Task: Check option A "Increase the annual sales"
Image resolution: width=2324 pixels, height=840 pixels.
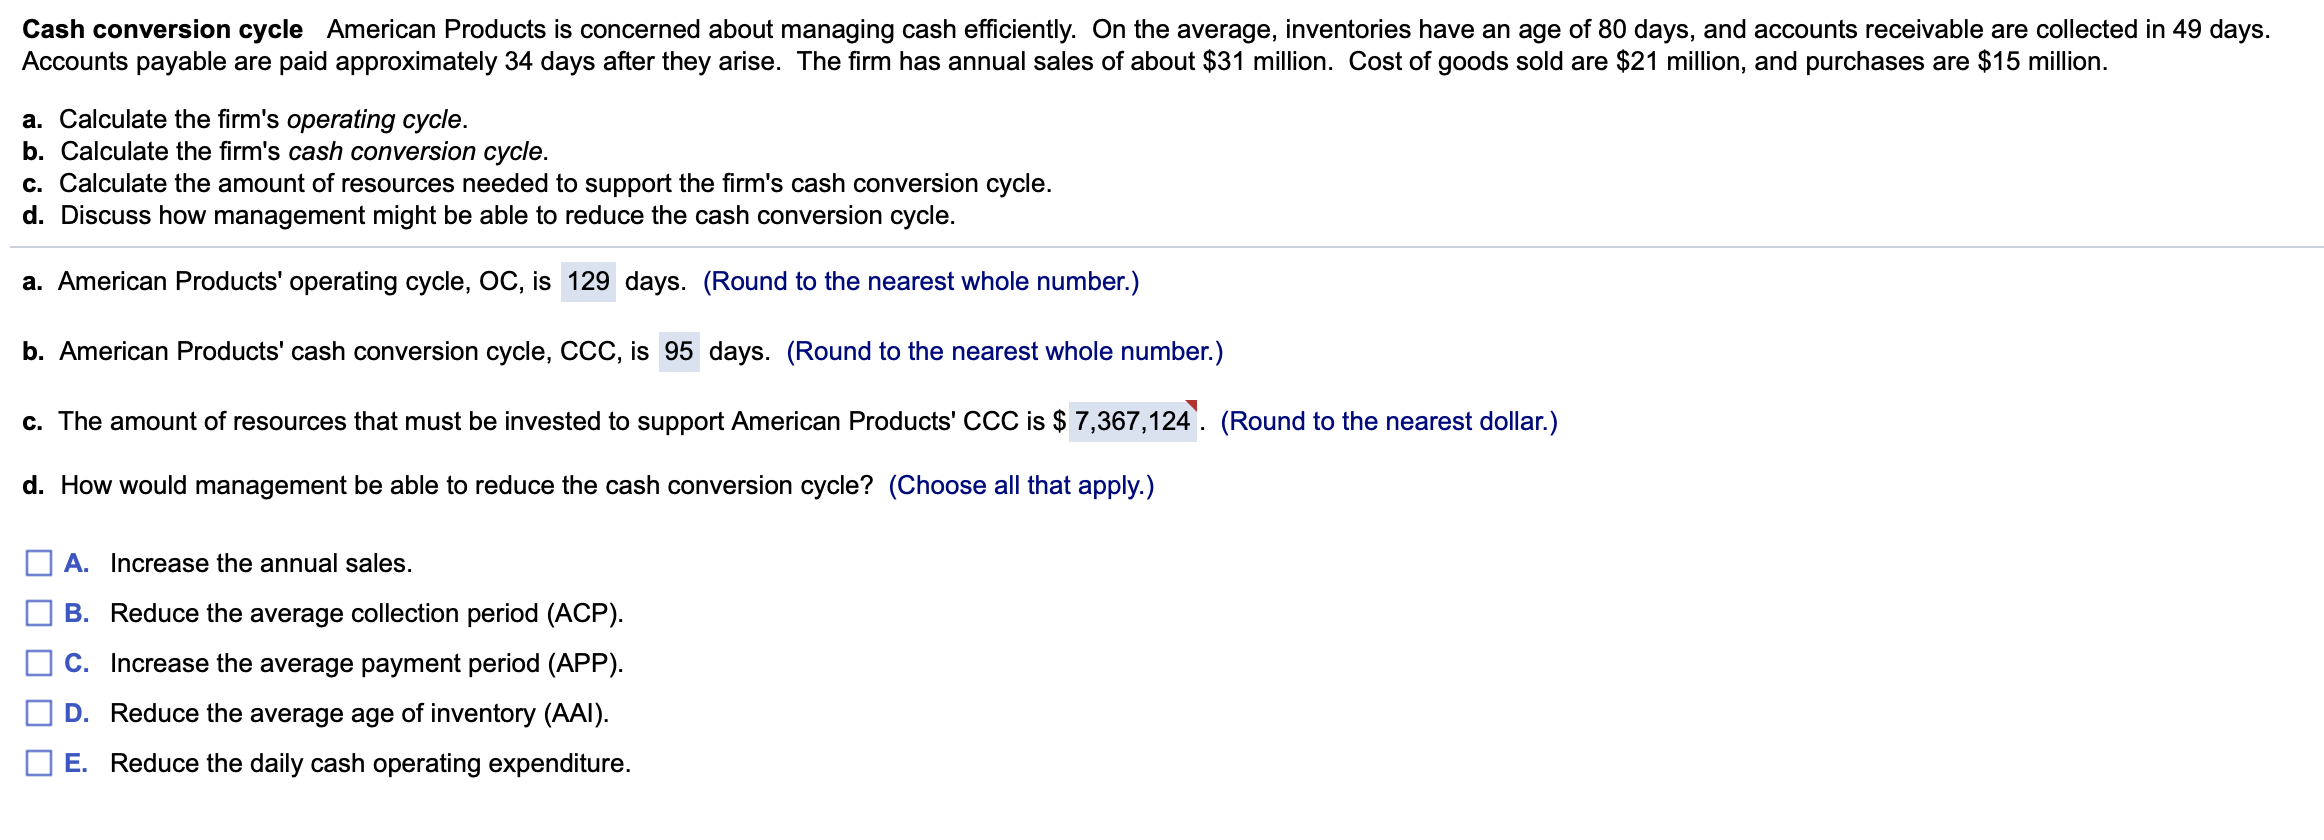Action: click(x=40, y=563)
